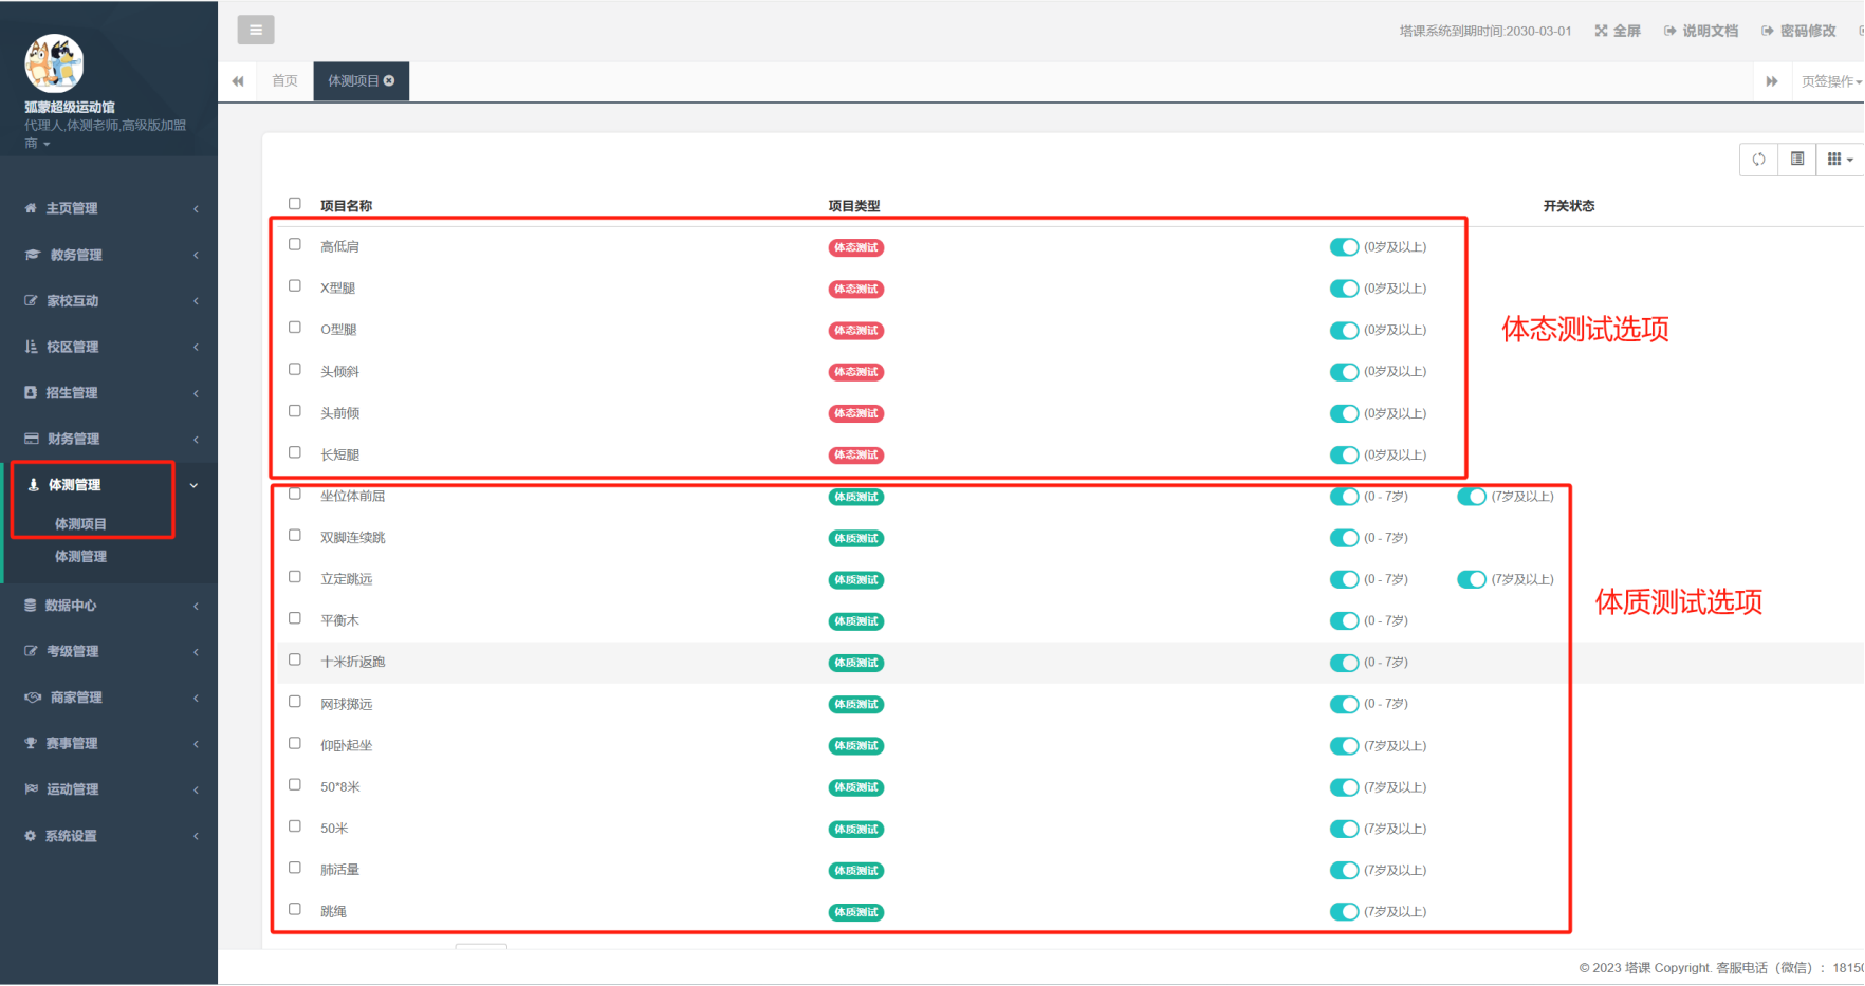Click the user avatar image
The width and height of the screenshot is (1865, 986).
point(54,64)
